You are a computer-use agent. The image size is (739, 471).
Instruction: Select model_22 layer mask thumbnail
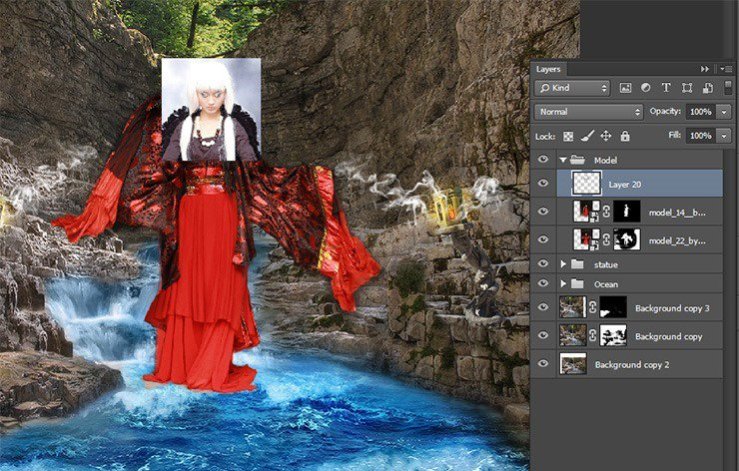click(626, 240)
